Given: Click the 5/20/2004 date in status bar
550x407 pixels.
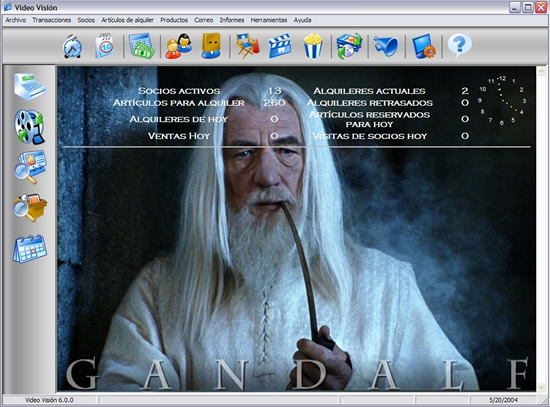Looking at the screenshot, I should pos(504,400).
